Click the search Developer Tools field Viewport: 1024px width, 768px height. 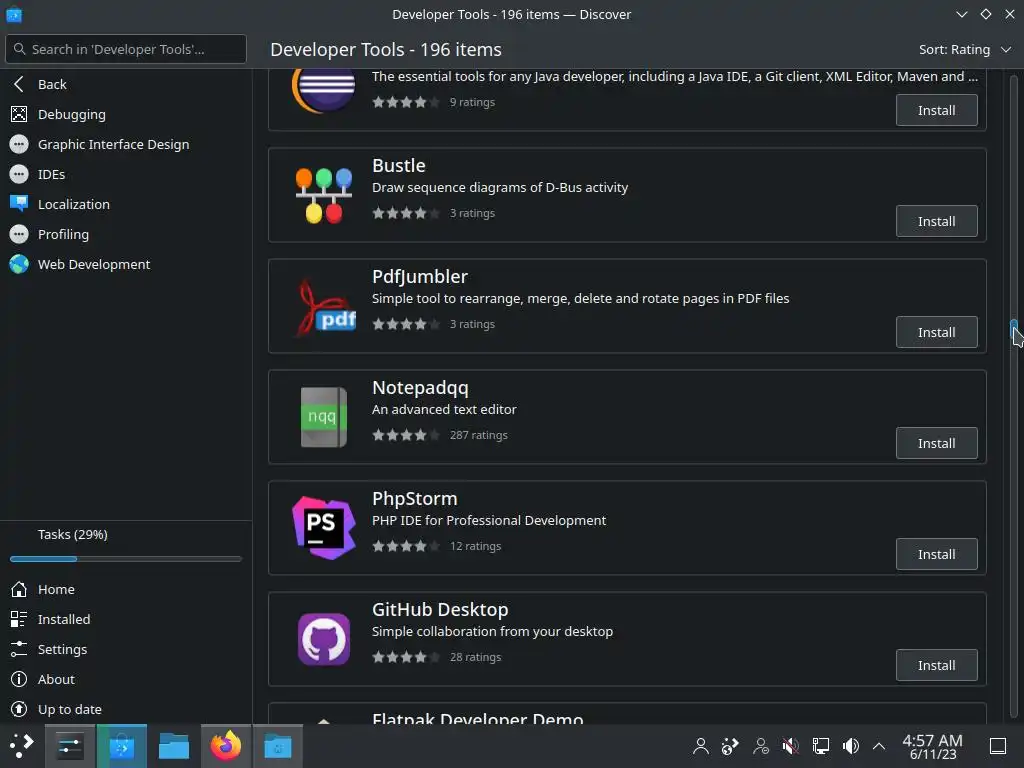[x=126, y=49]
